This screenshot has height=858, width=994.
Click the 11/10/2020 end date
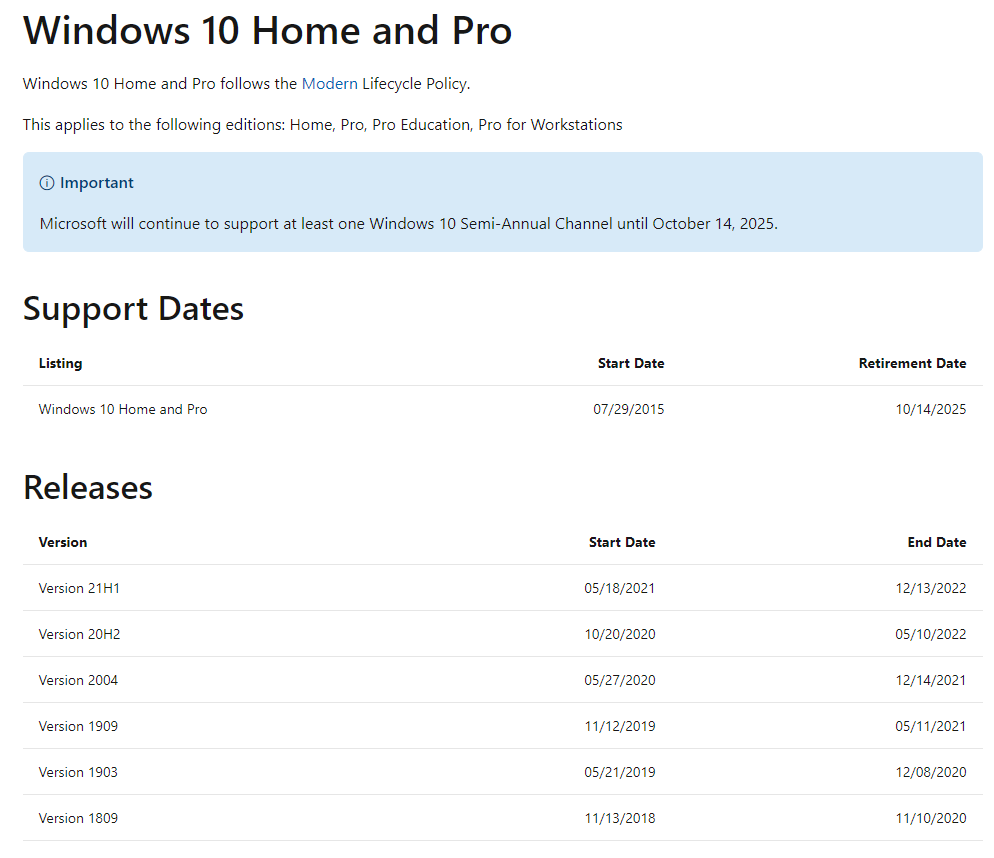(x=931, y=818)
